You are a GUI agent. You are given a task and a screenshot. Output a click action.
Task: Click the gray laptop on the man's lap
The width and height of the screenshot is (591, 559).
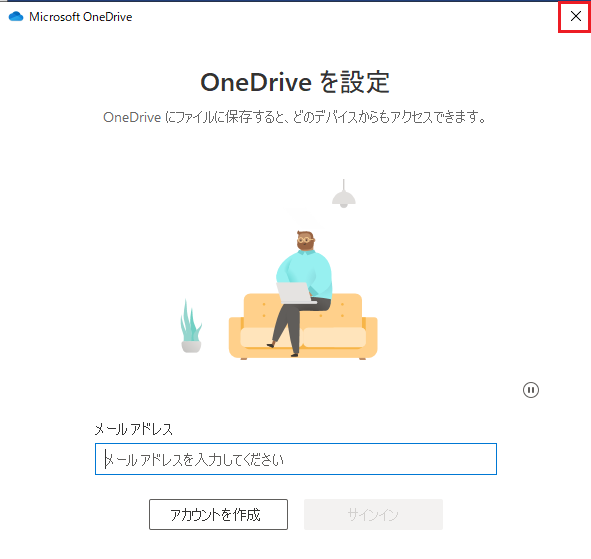pyautogui.click(x=295, y=293)
